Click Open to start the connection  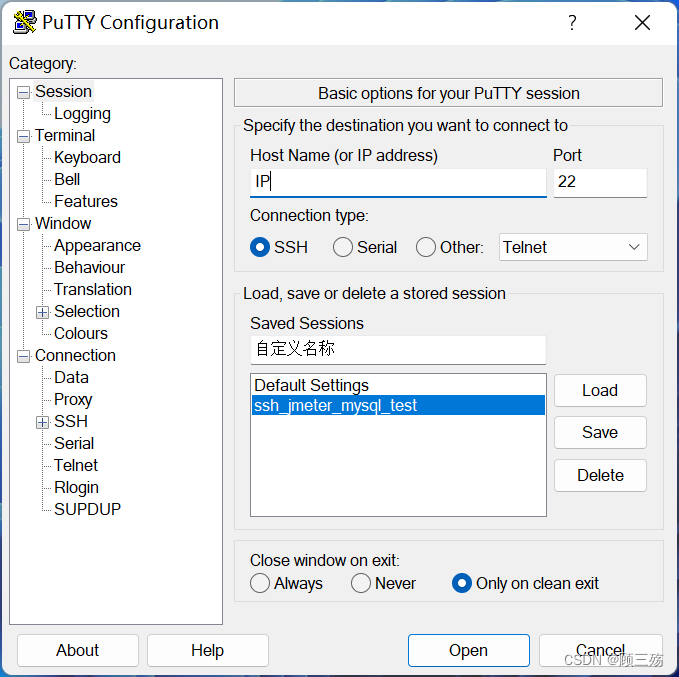[469, 650]
